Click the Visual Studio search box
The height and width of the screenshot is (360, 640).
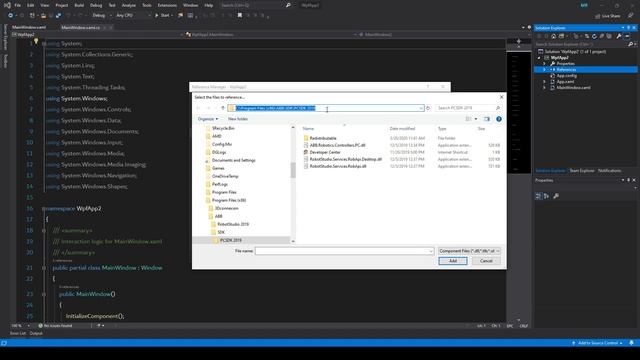[255, 5]
